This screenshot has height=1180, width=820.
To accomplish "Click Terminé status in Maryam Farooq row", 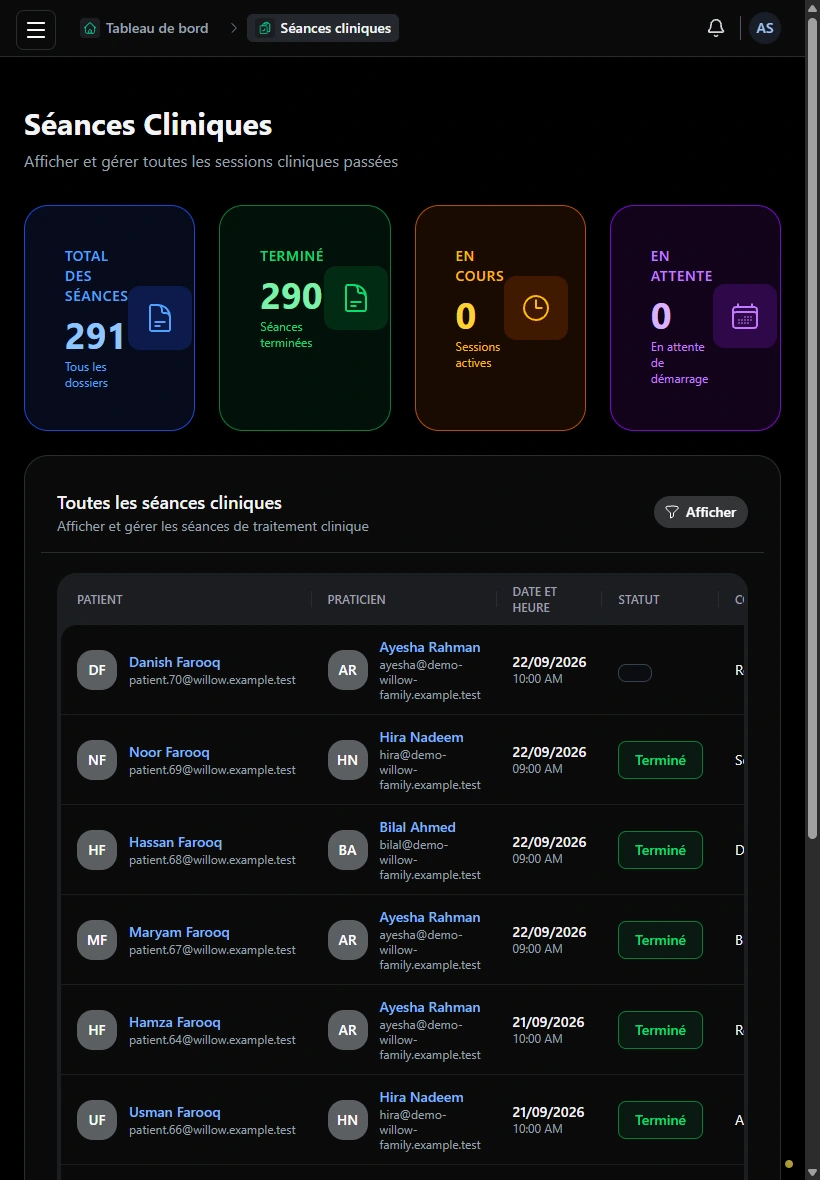I will coord(661,940).
